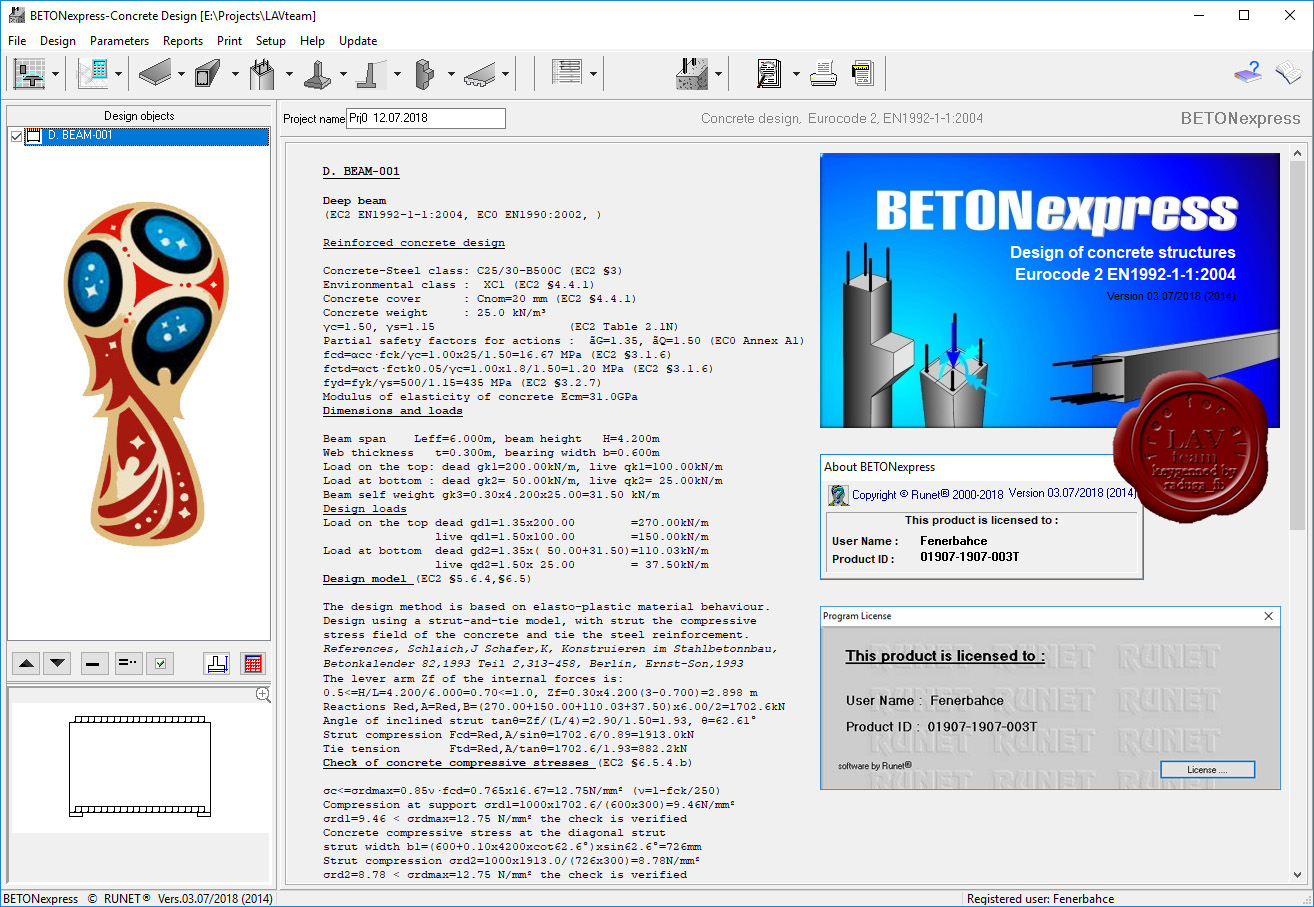This screenshot has width=1314, height=907.
Task: Click the report preview document icon
Action: point(769,73)
